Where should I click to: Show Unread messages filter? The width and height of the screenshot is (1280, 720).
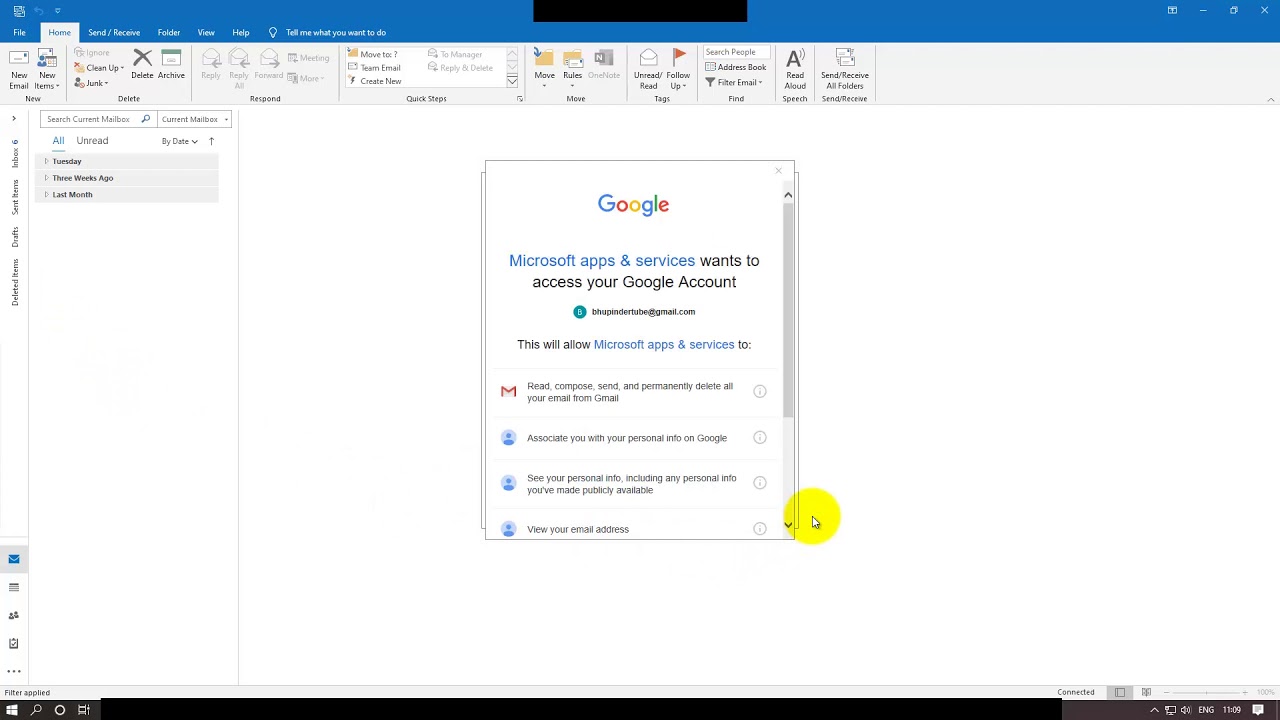pos(92,141)
